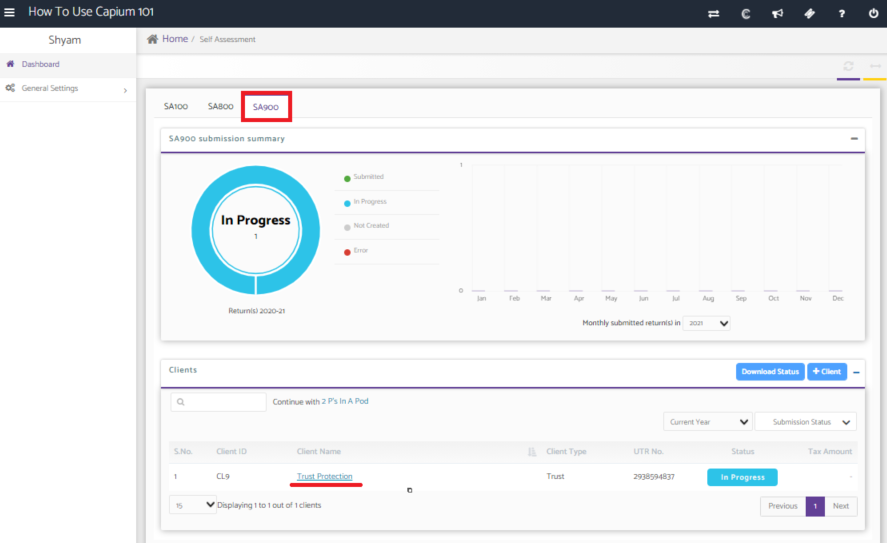Open the 2021 year dropdown
The width and height of the screenshot is (887, 543).
pos(707,324)
